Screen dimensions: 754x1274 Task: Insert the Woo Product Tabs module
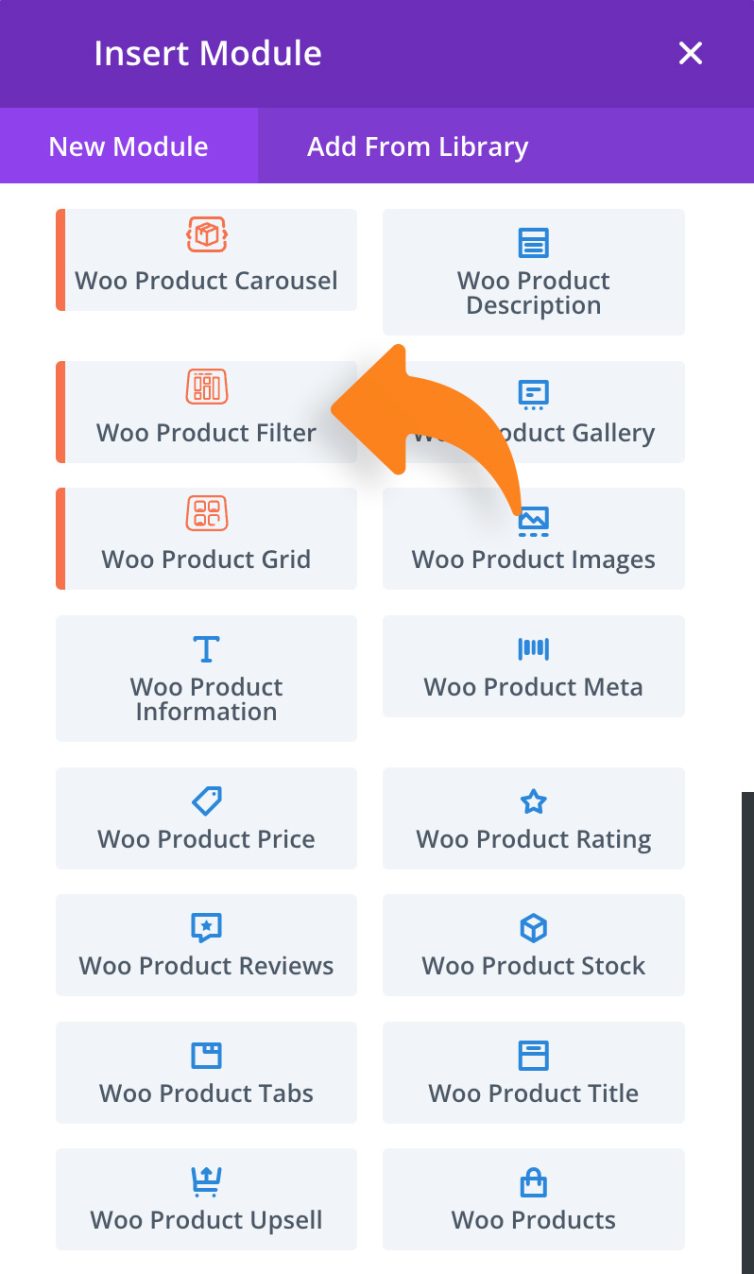[206, 1073]
